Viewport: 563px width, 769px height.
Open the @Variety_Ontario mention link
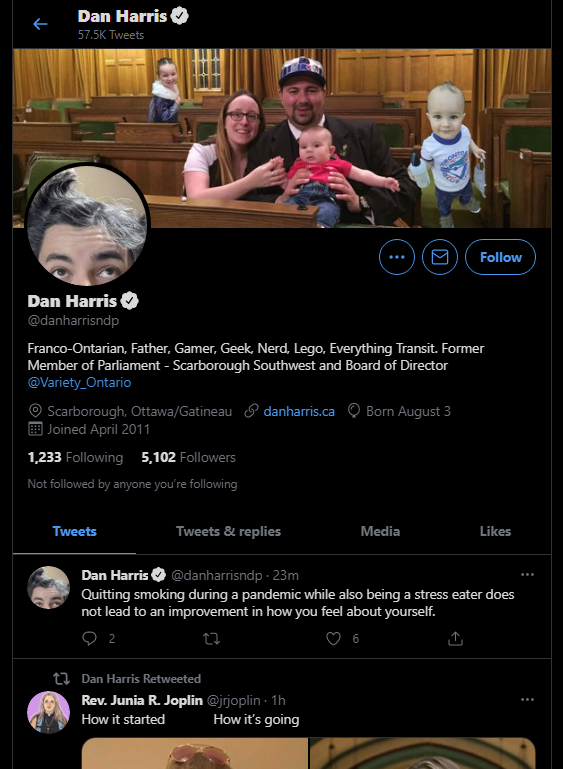79,383
